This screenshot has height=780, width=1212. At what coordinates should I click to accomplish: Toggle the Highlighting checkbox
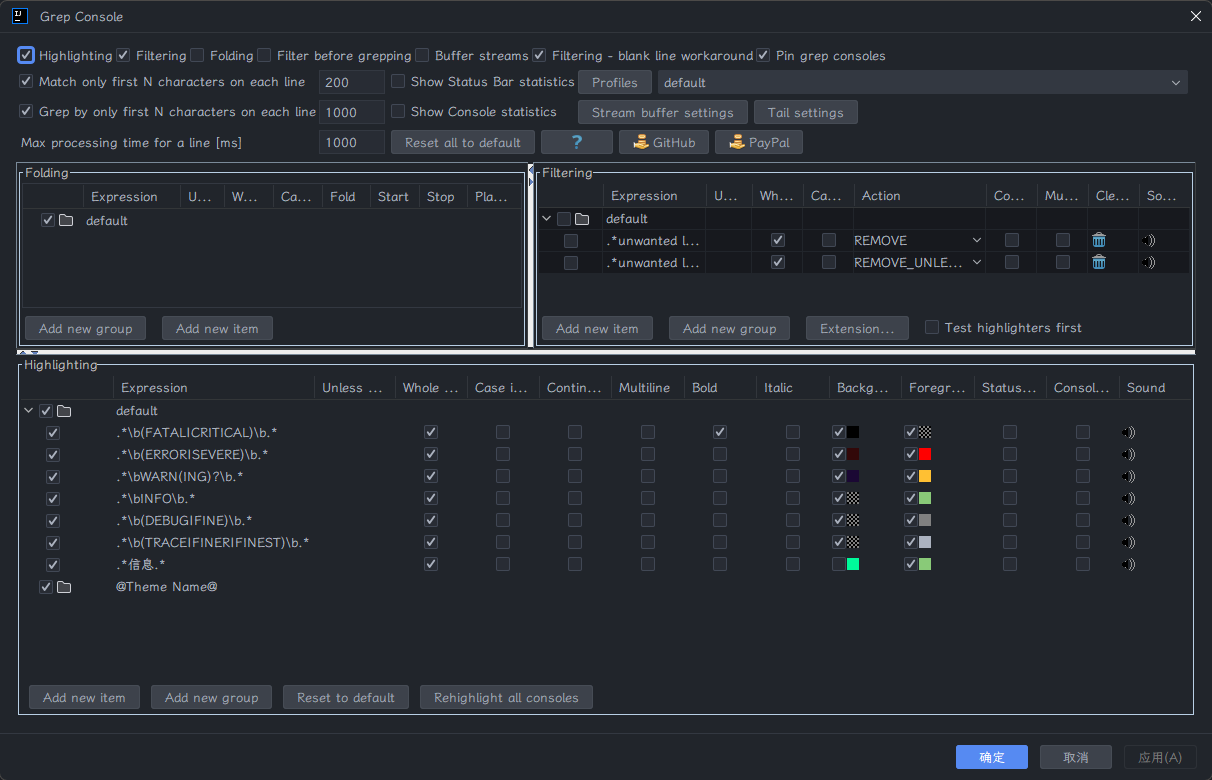pyautogui.click(x=26, y=55)
